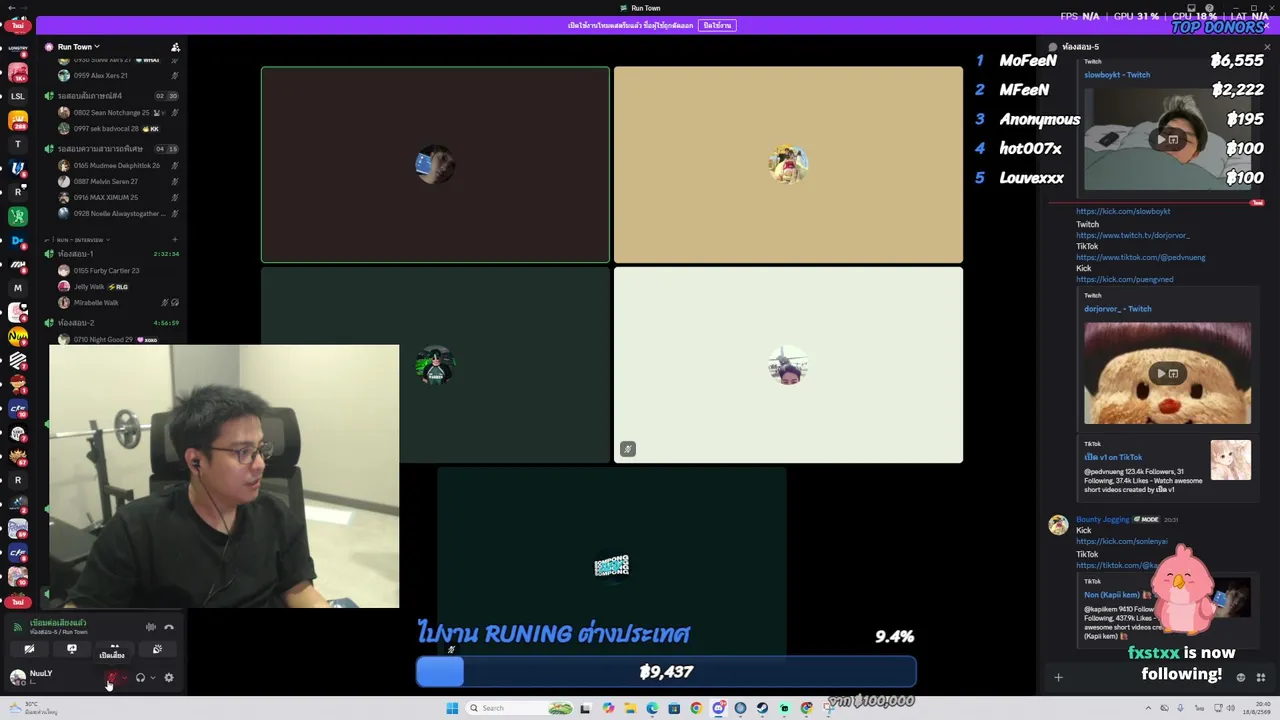This screenshot has width=1280, height=720.
Task: Open the orange crown server with 288 badge
Action: 18,120
